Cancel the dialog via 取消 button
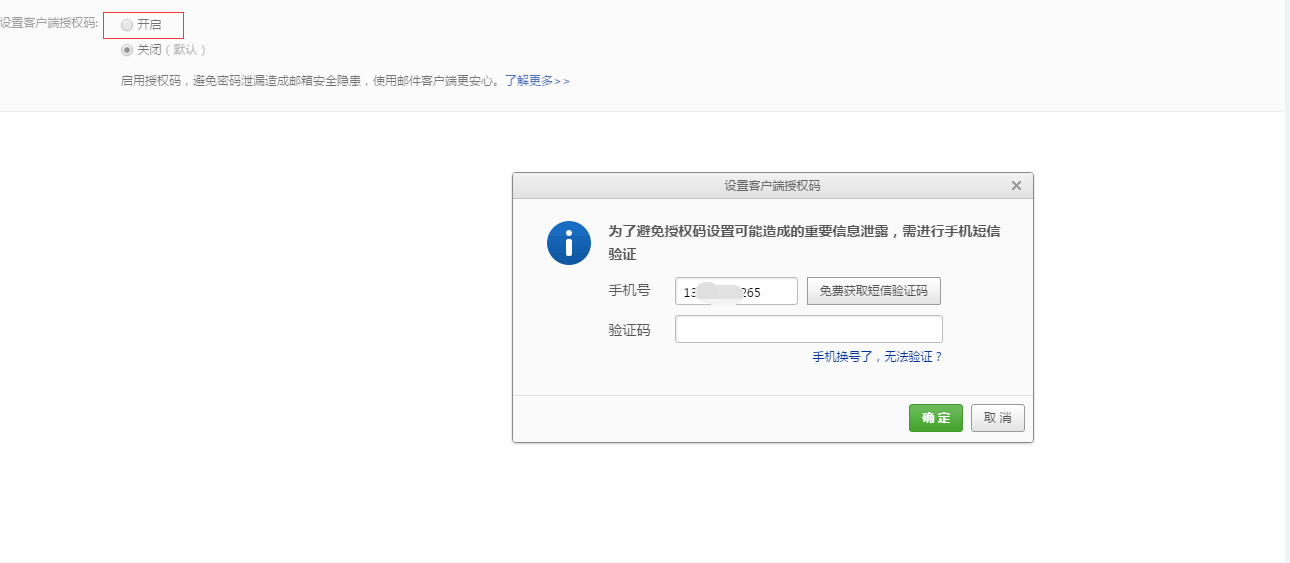 click(997, 418)
